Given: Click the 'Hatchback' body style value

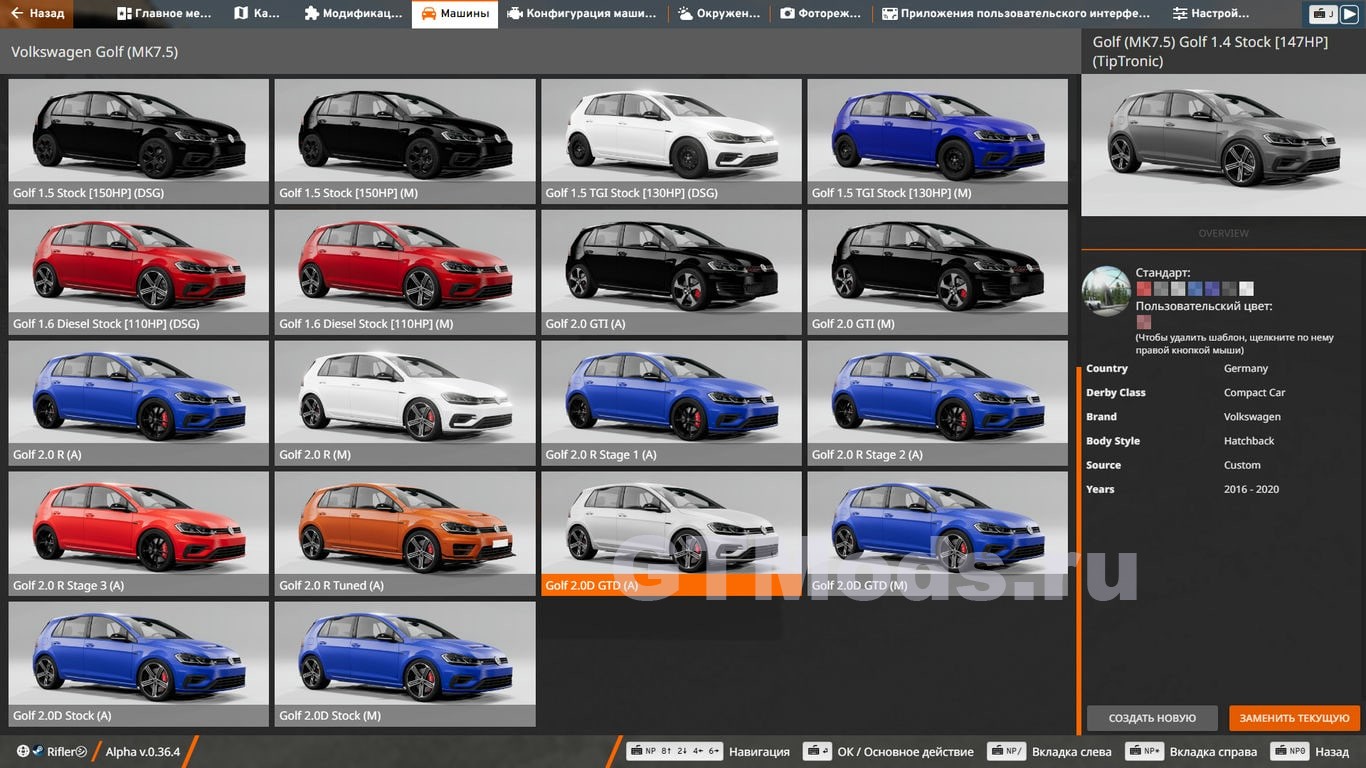Looking at the screenshot, I should [1249, 441].
